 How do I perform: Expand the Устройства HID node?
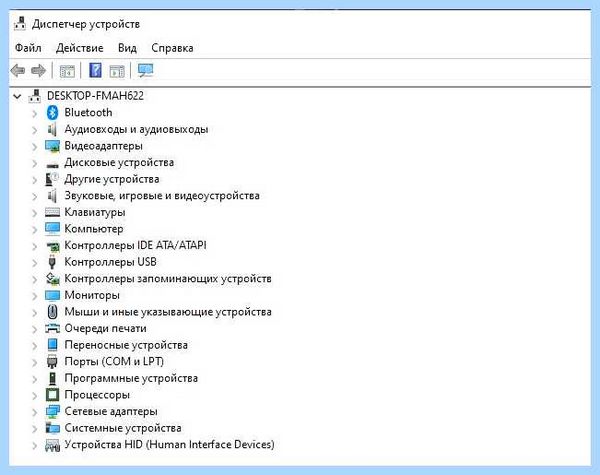pos(34,446)
